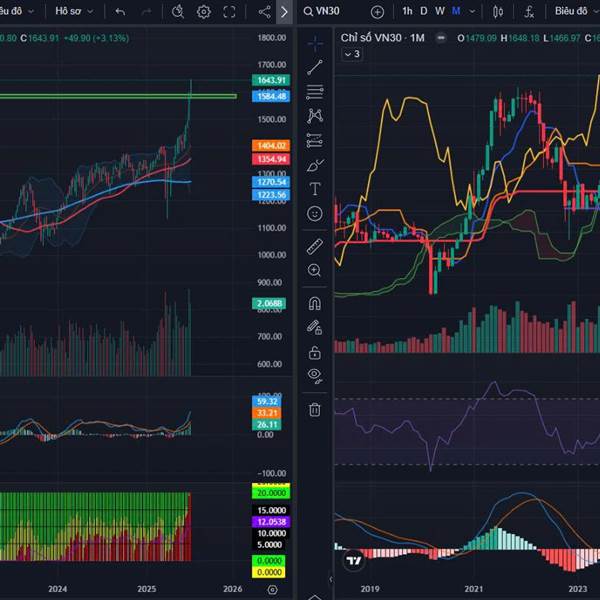Select the crosshair cursor tool
Viewport: 600px width, 600px height.
(315, 44)
